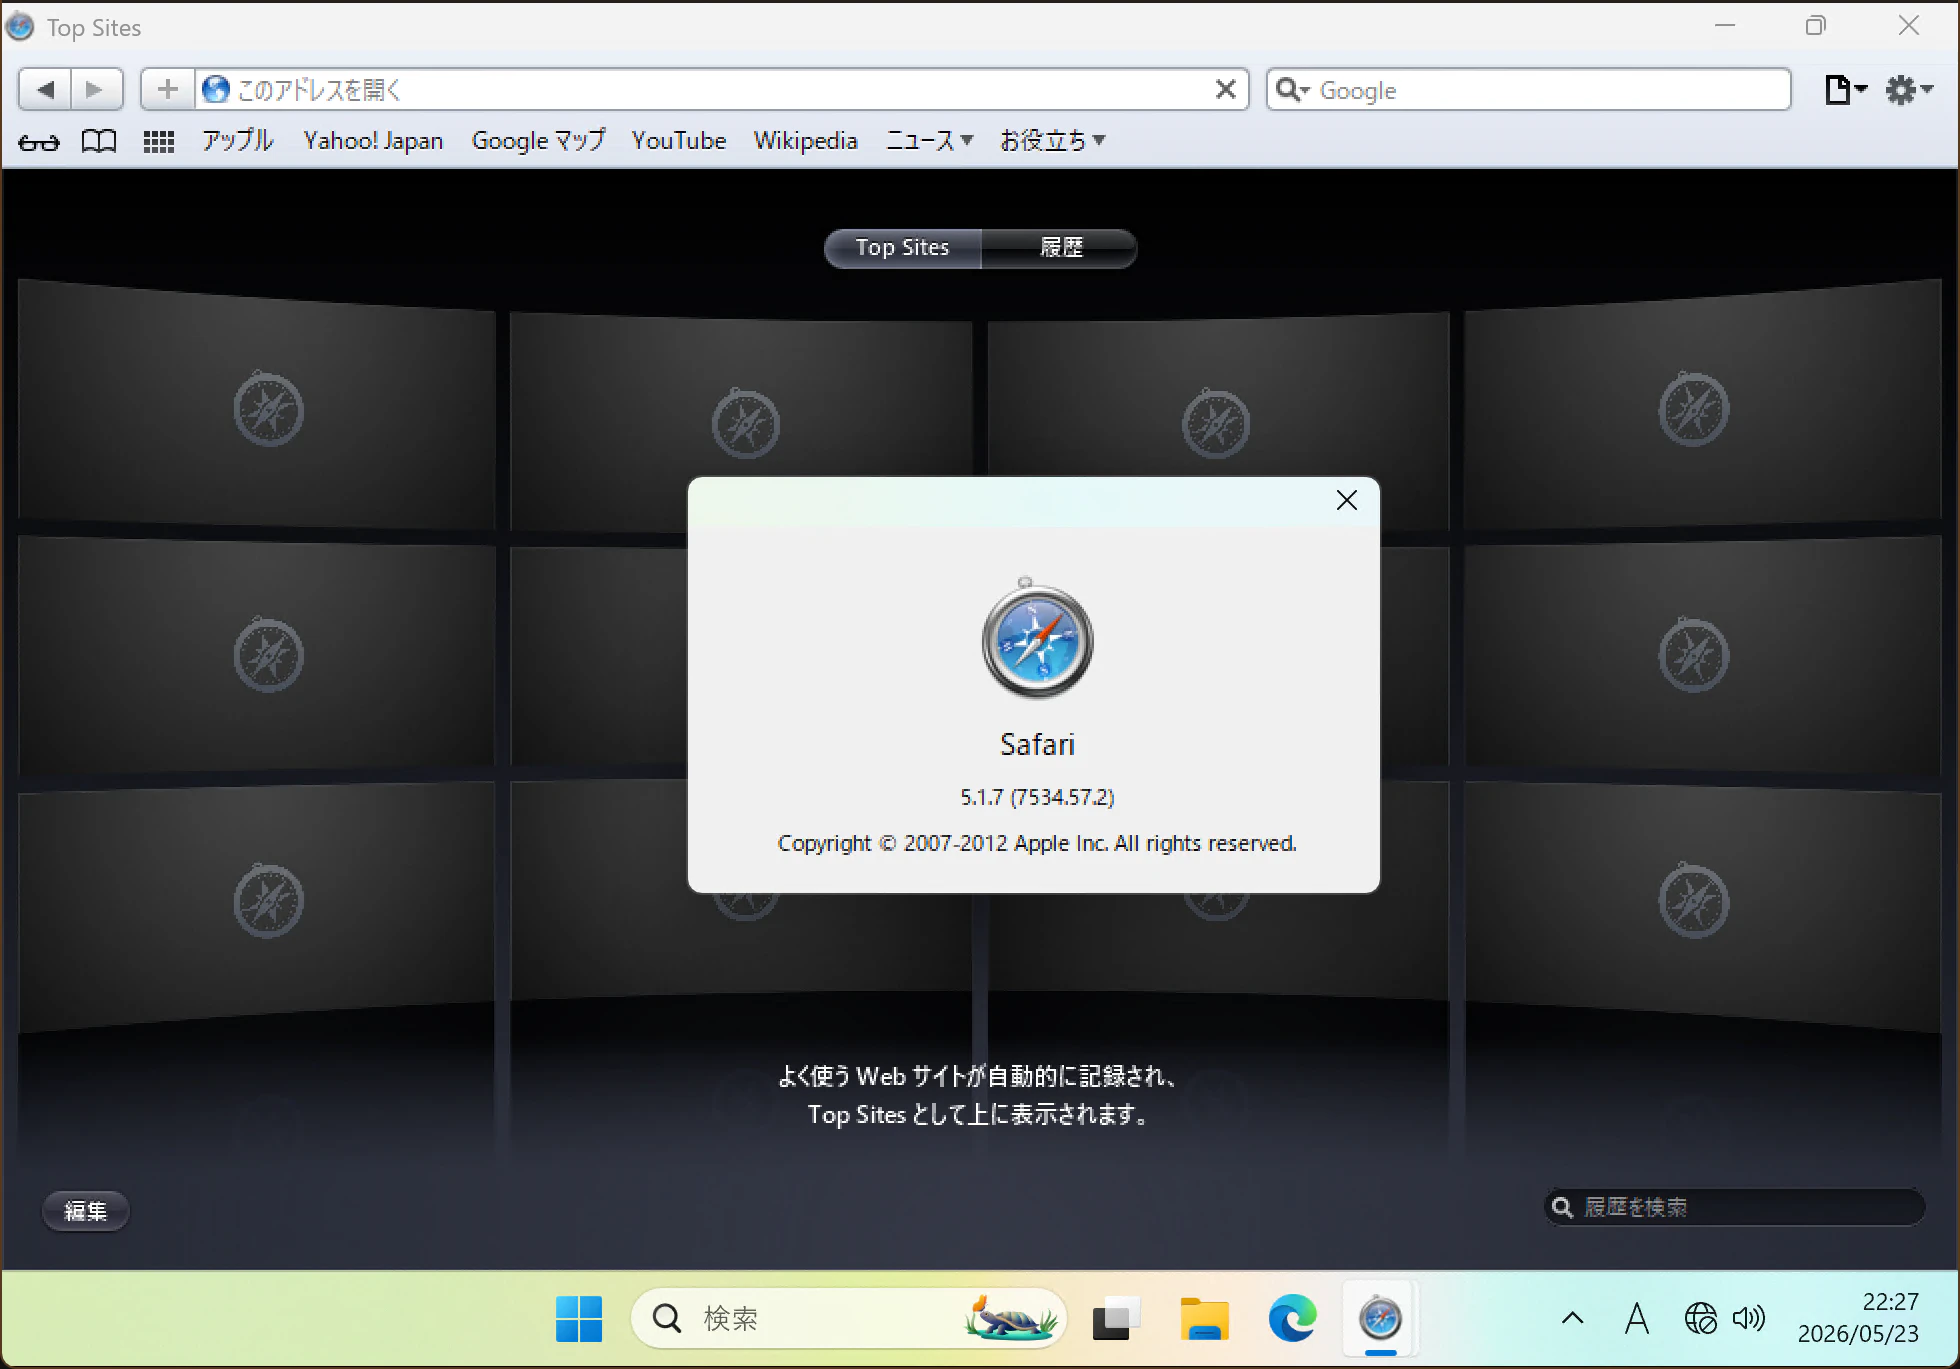The height and width of the screenshot is (1369, 1960).
Task: Open Task View from the taskbar
Action: tap(1115, 1319)
